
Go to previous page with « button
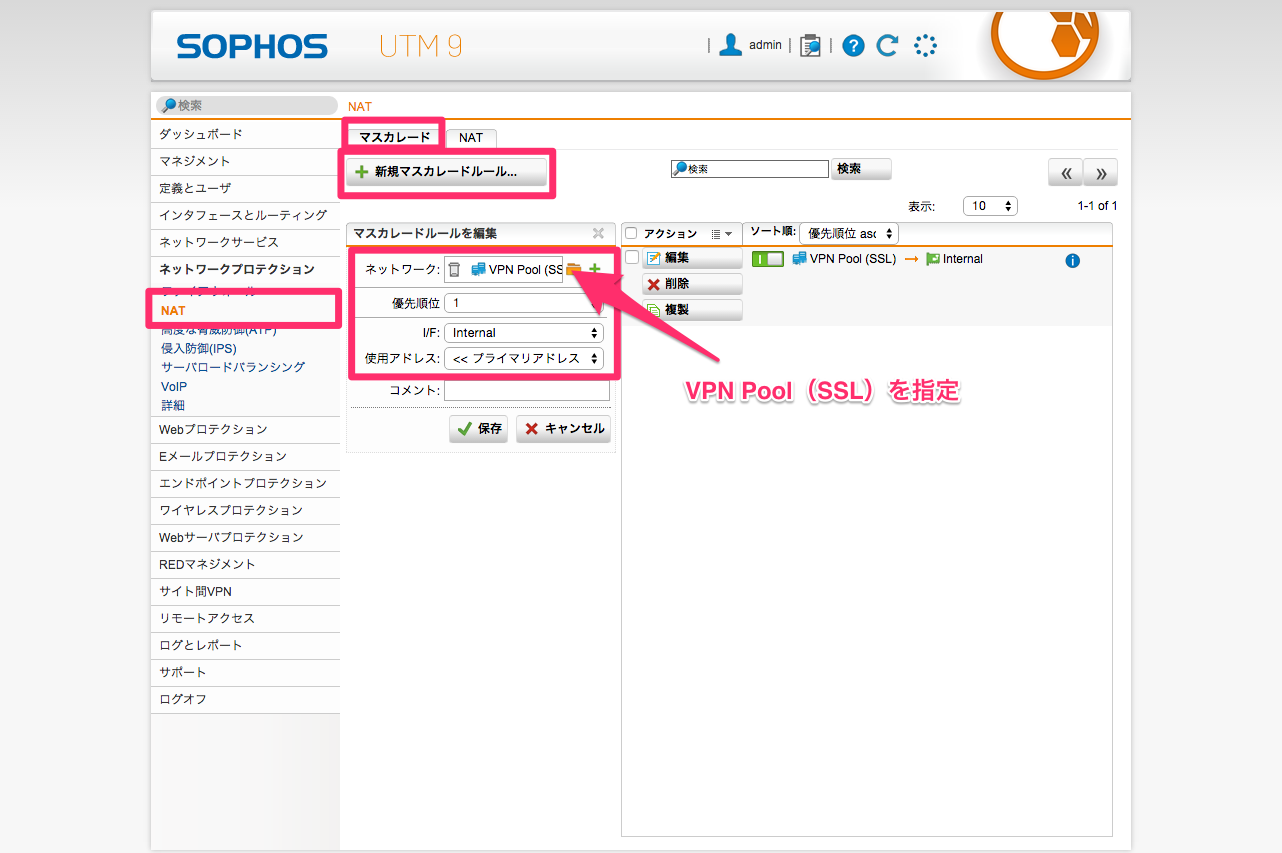1065,172
